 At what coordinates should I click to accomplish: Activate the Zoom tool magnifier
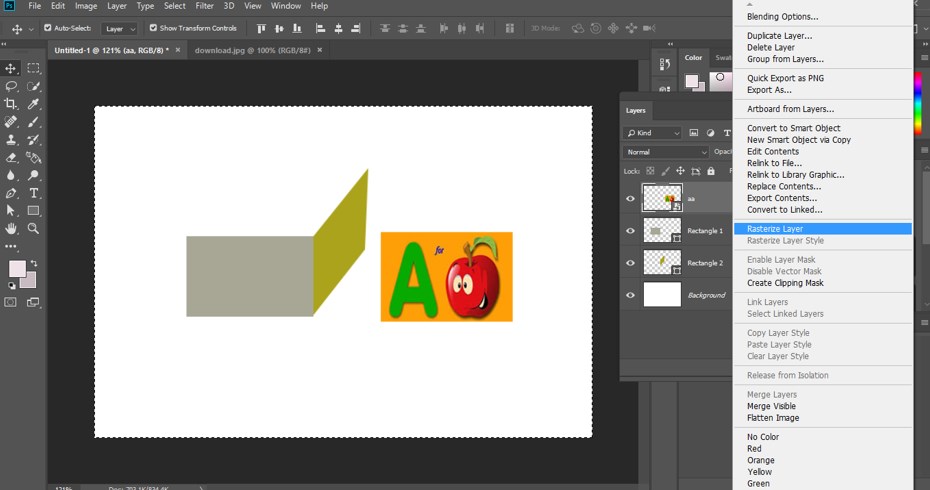[34, 228]
